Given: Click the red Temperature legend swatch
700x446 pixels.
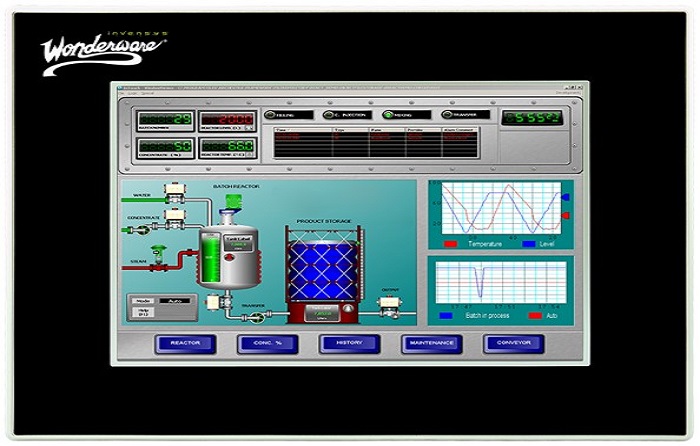Looking at the screenshot, I should tap(451, 244).
